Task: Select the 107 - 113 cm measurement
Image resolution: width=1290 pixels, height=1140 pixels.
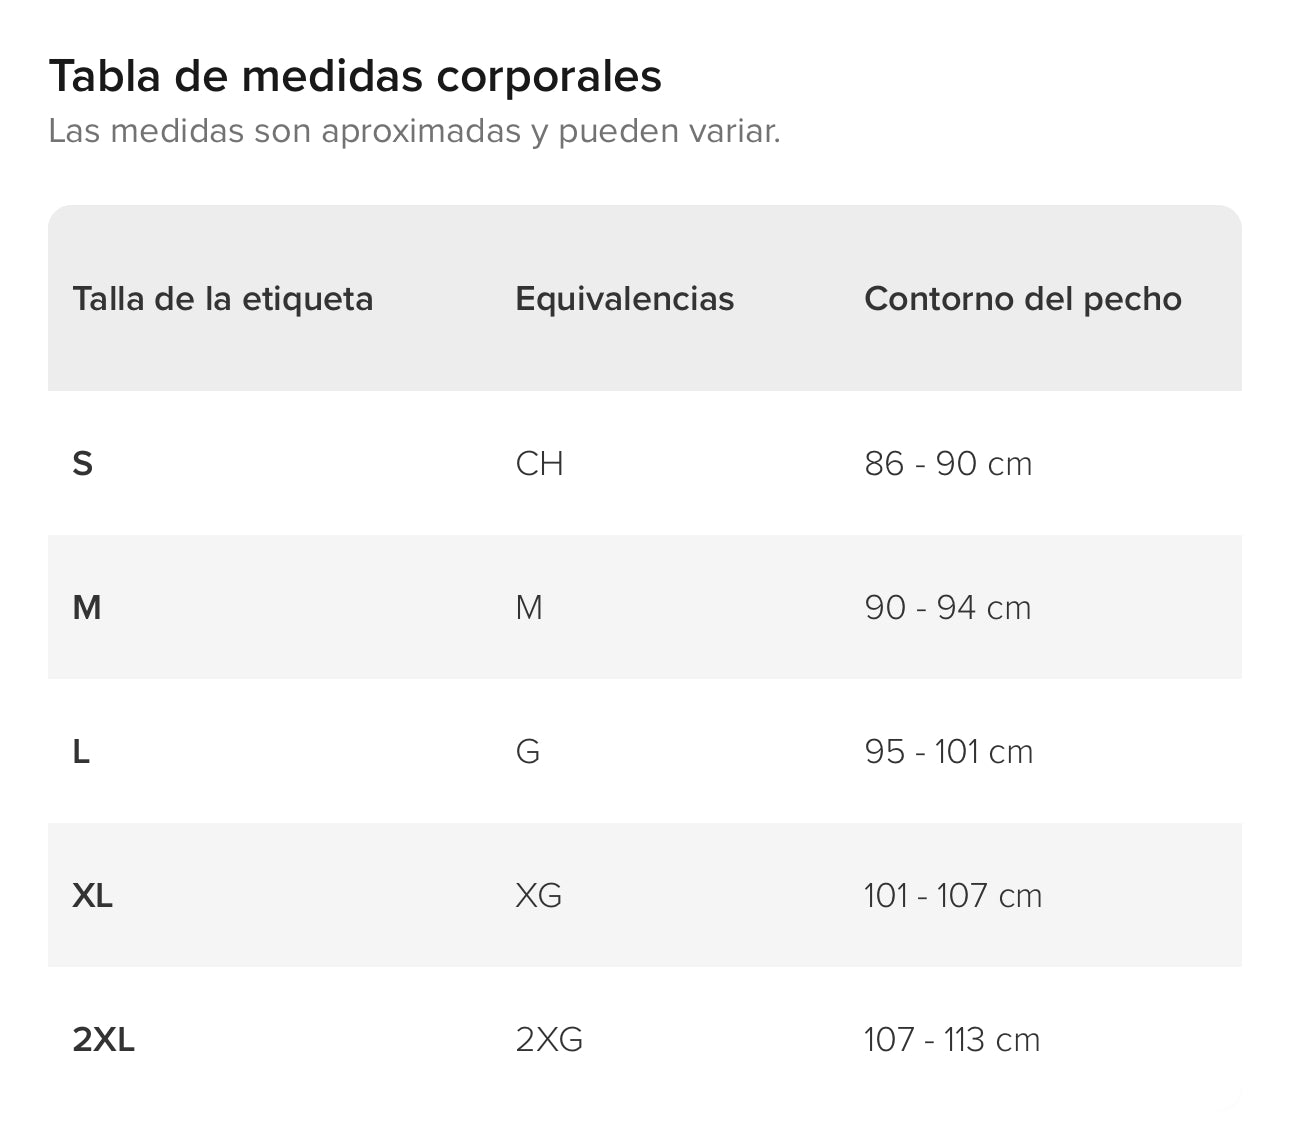Action: 951,1040
